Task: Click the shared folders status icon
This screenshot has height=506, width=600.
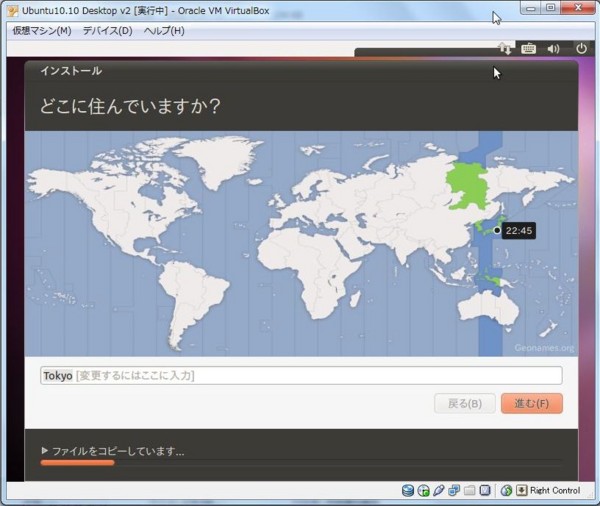Action: (x=470, y=490)
